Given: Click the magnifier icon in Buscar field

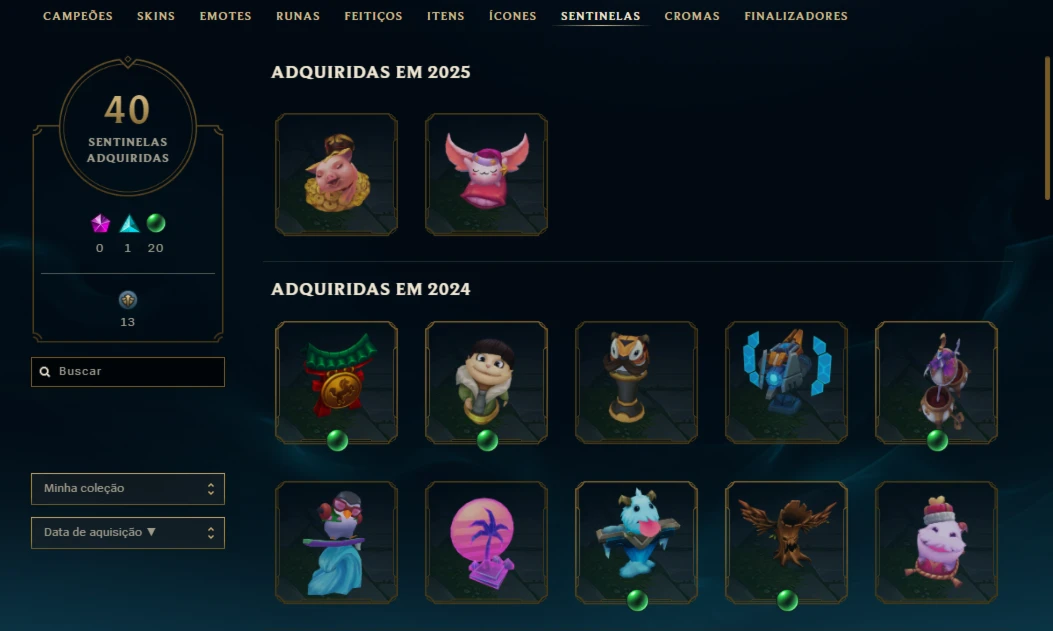Looking at the screenshot, I should [x=45, y=372].
